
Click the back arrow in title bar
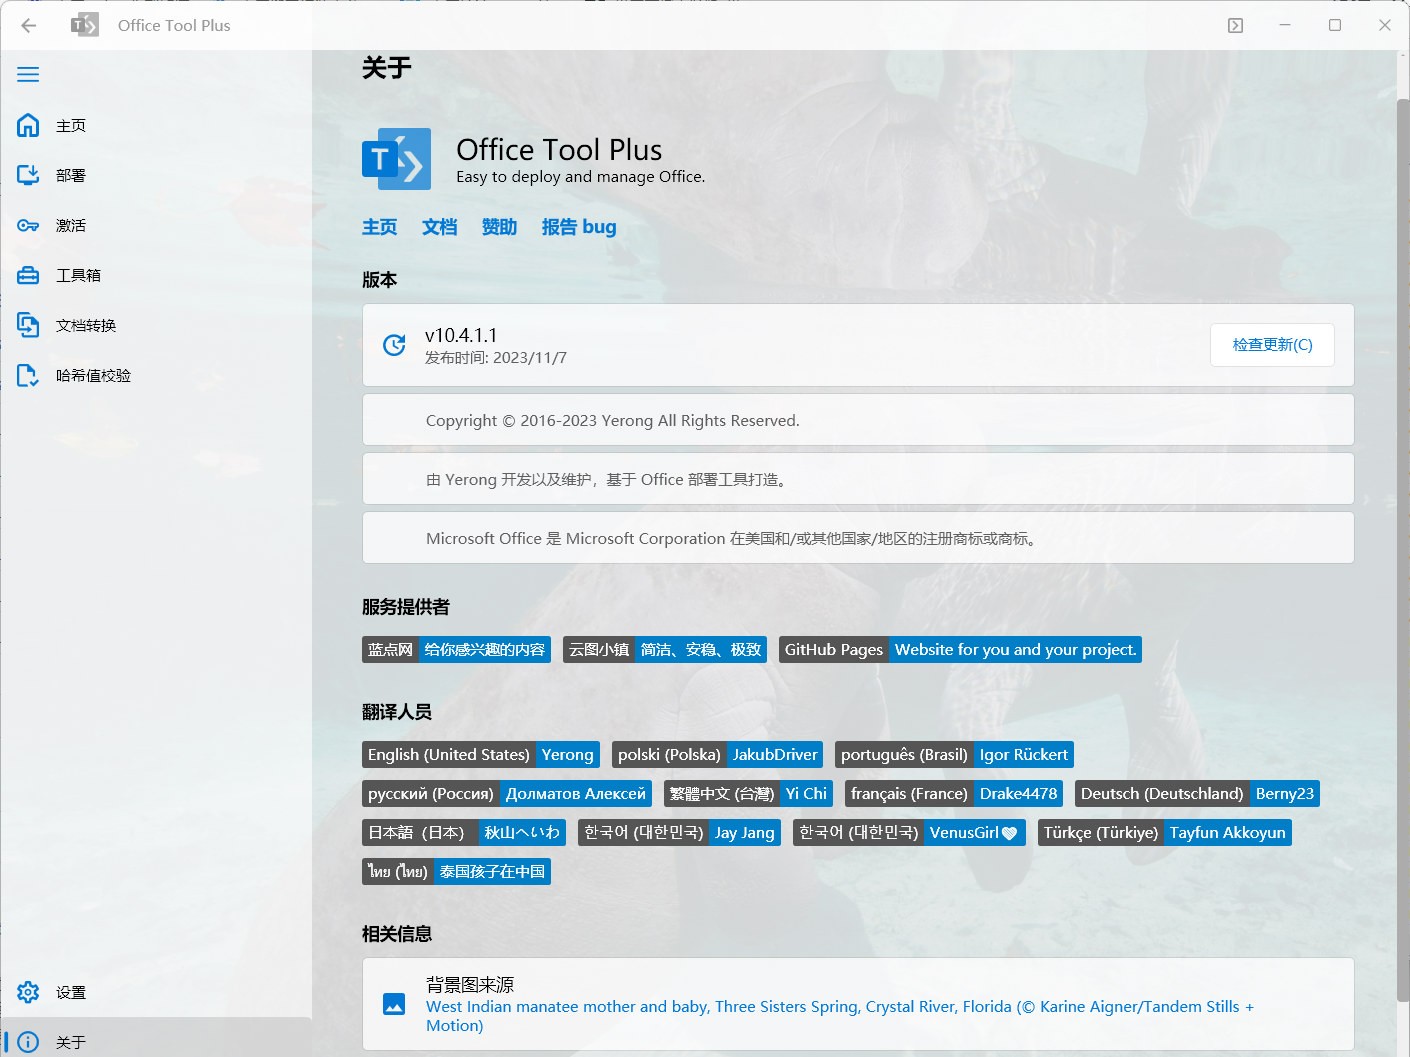(29, 25)
